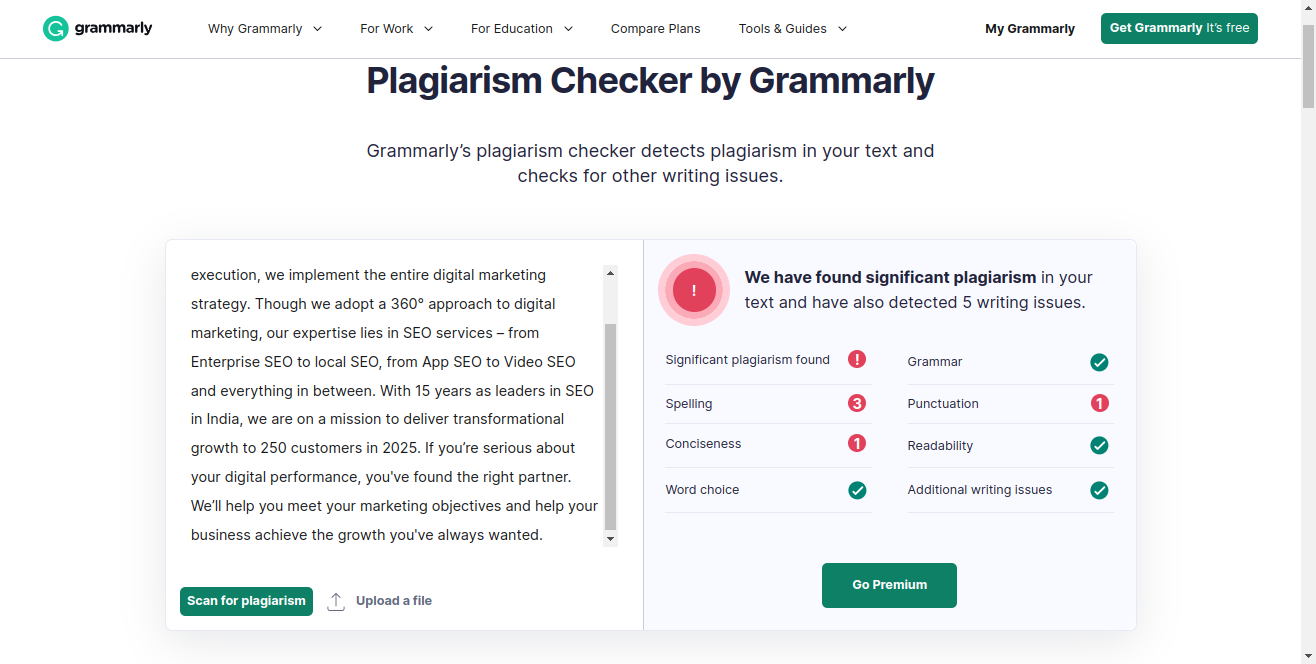The width and height of the screenshot is (1316, 664).
Task: Click the significant plagiarism alert icon
Action: point(857,359)
